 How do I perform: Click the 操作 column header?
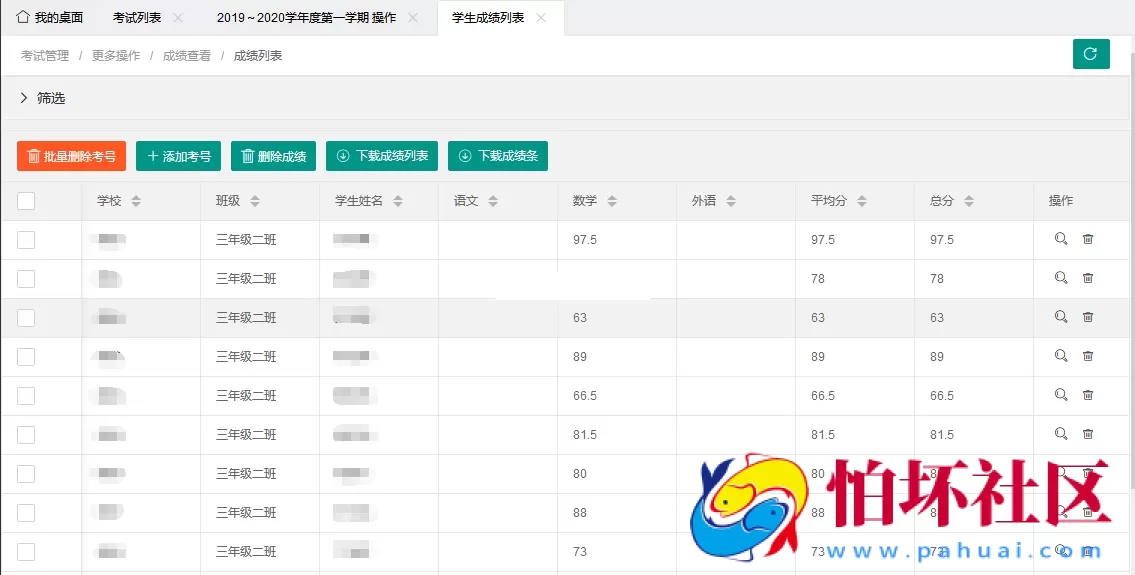pos(1060,201)
